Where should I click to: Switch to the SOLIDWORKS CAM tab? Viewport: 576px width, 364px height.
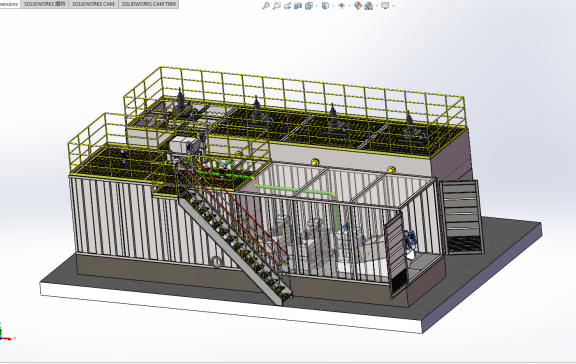(93, 4)
